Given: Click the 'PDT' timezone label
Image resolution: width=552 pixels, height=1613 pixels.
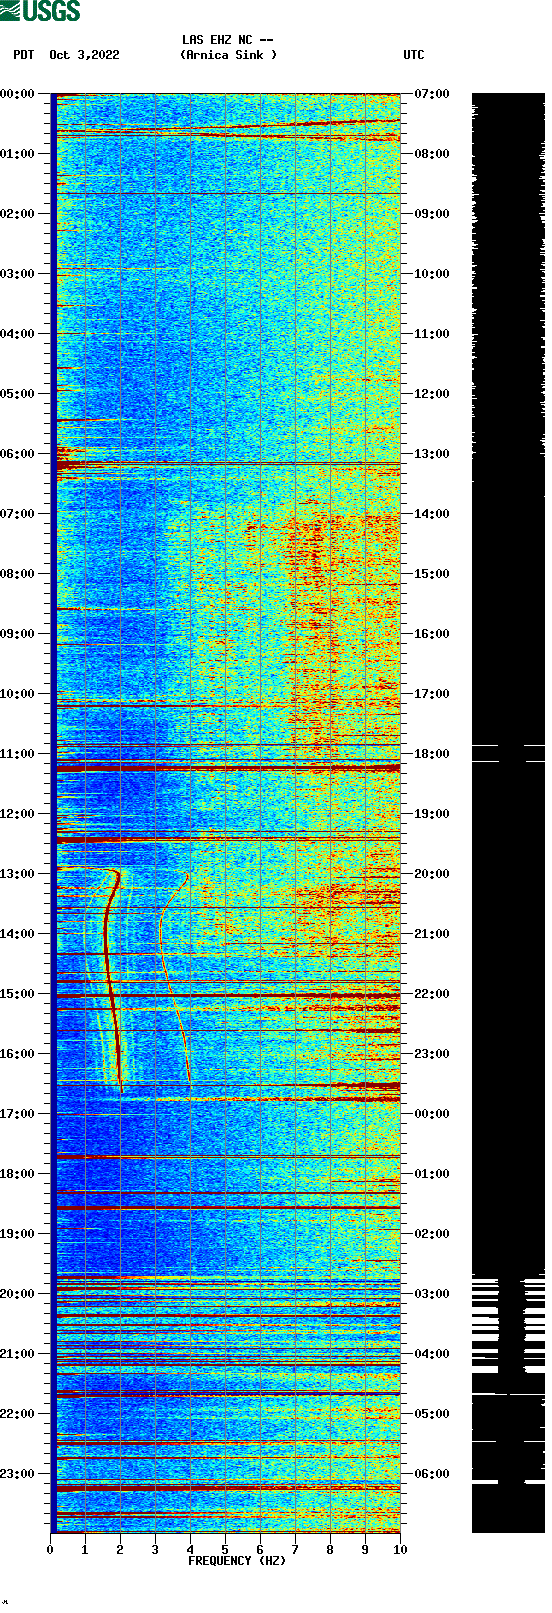Looking at the screenshot, I should point(24,55).
